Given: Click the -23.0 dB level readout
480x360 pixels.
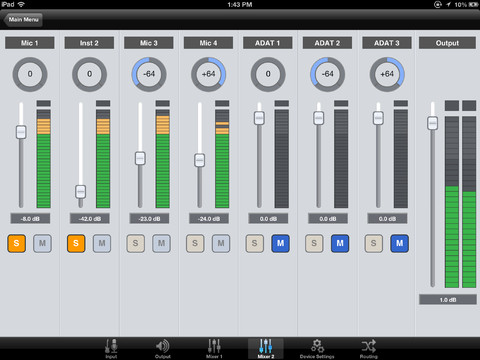Looking at the screenshot, I should point(149,219).
